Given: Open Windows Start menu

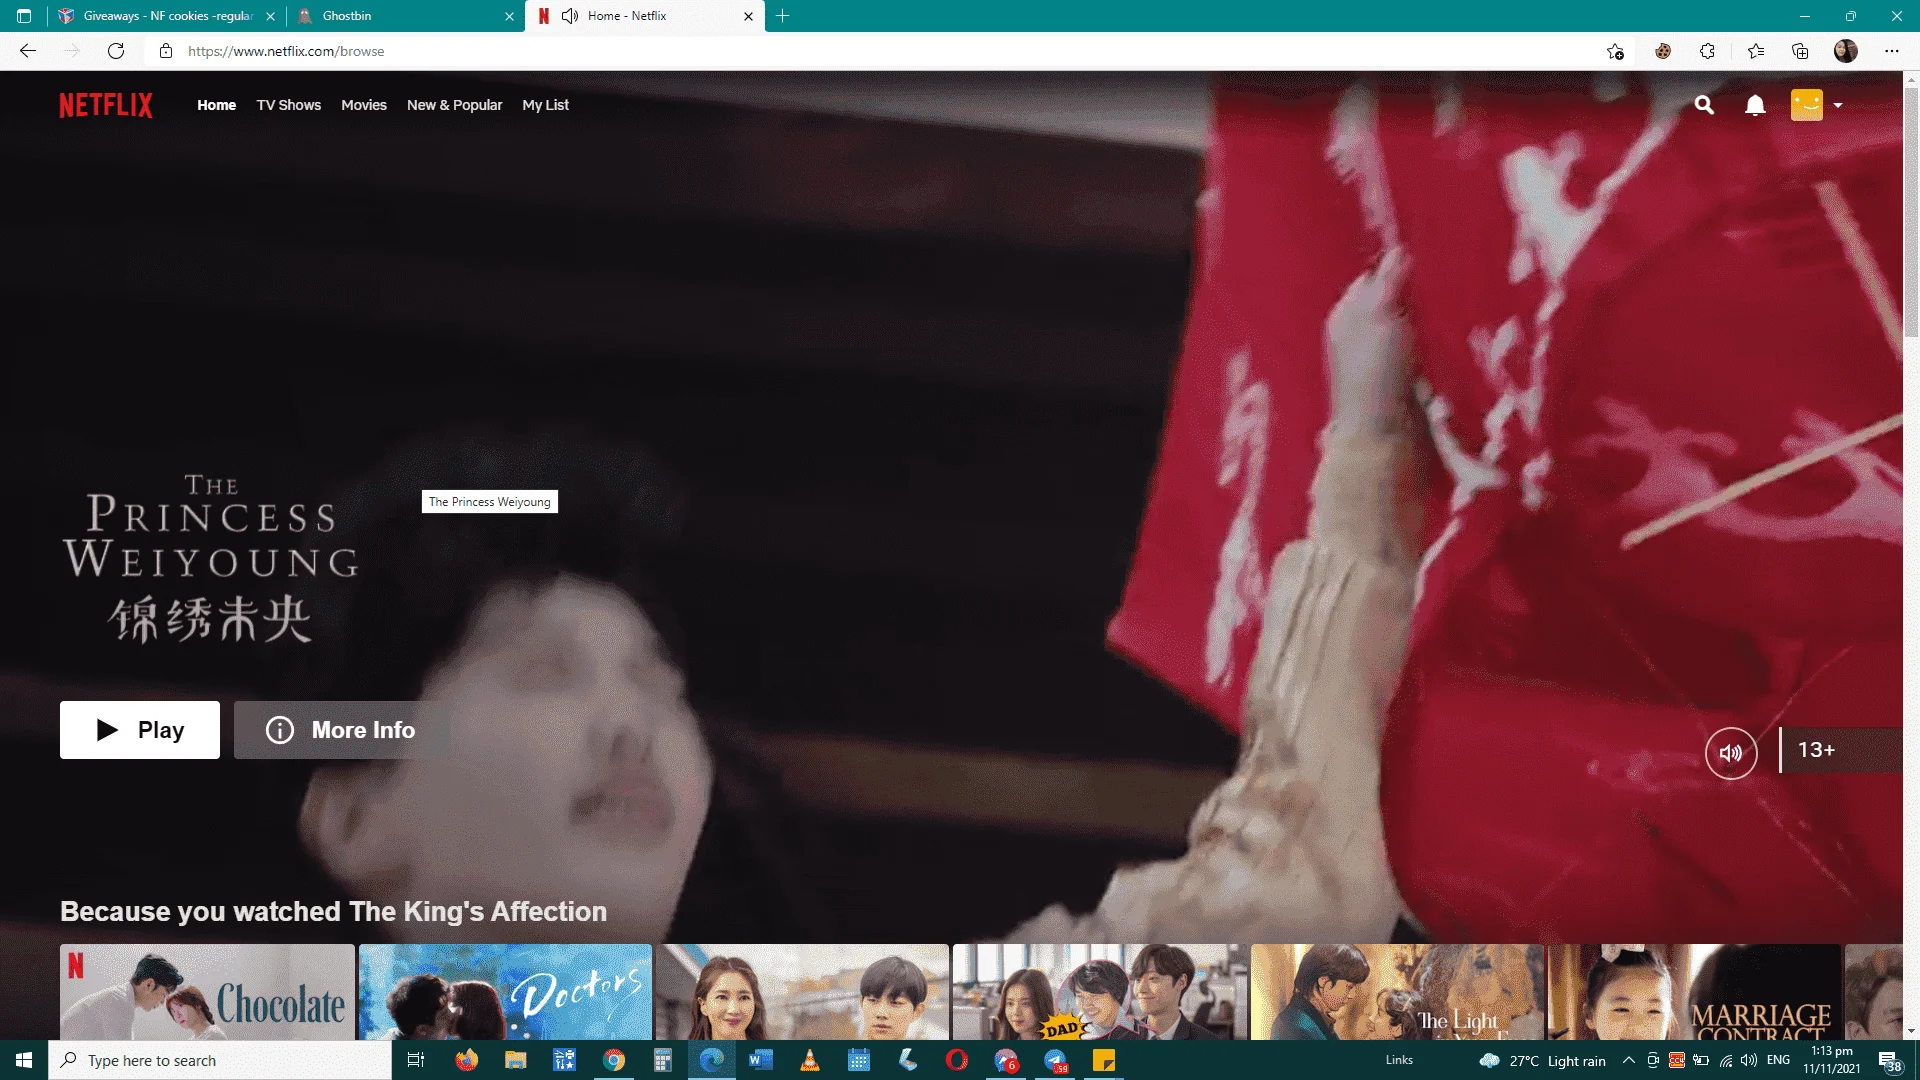Looking at the screenshot, I should point(24,1060).
